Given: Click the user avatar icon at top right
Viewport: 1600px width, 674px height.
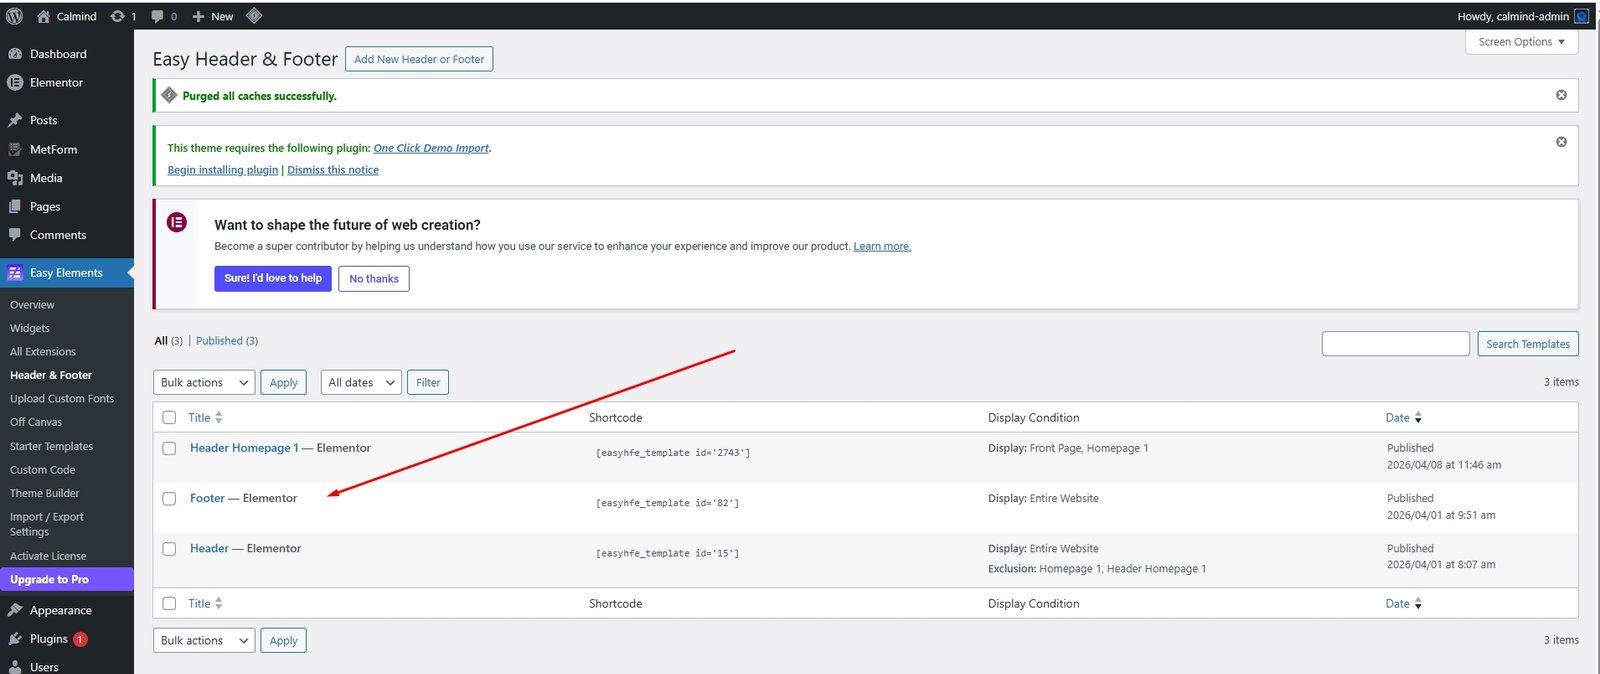Looking at the screenshot, I should [1581, 16].
